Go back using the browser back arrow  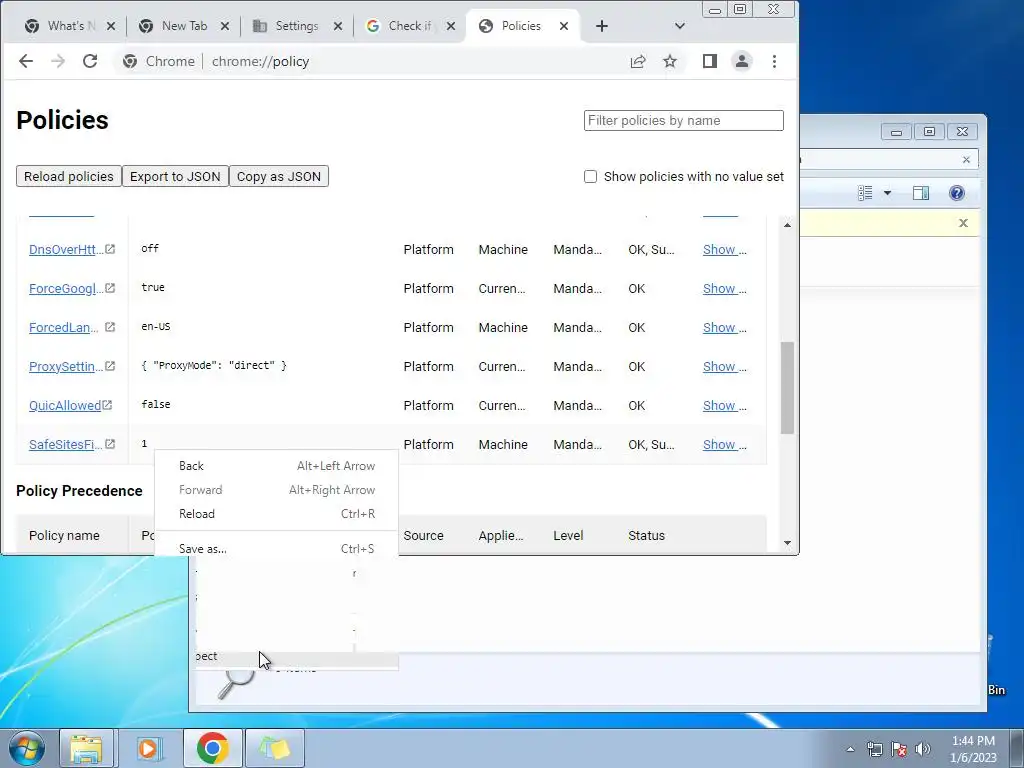click(x=25, y=61)
